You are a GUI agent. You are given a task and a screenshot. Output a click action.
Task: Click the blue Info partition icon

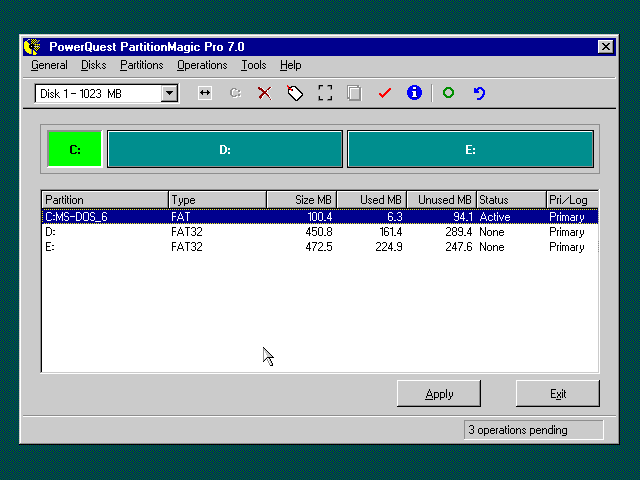(x=414, y=93)
